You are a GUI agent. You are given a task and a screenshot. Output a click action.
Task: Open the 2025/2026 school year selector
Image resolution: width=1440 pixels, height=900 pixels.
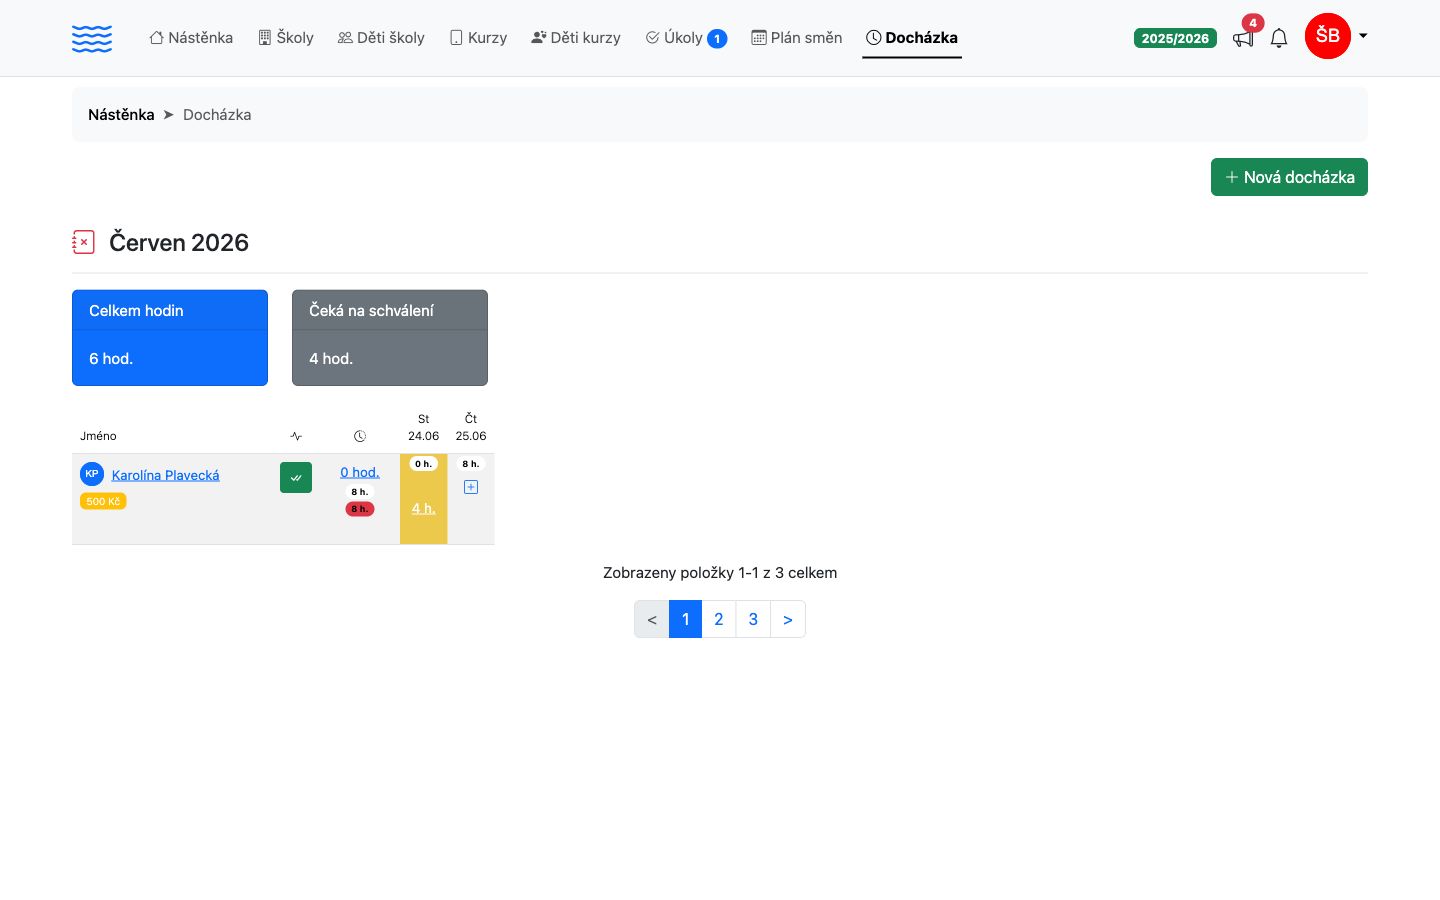pyautogui.click(x=1175, y=38)
